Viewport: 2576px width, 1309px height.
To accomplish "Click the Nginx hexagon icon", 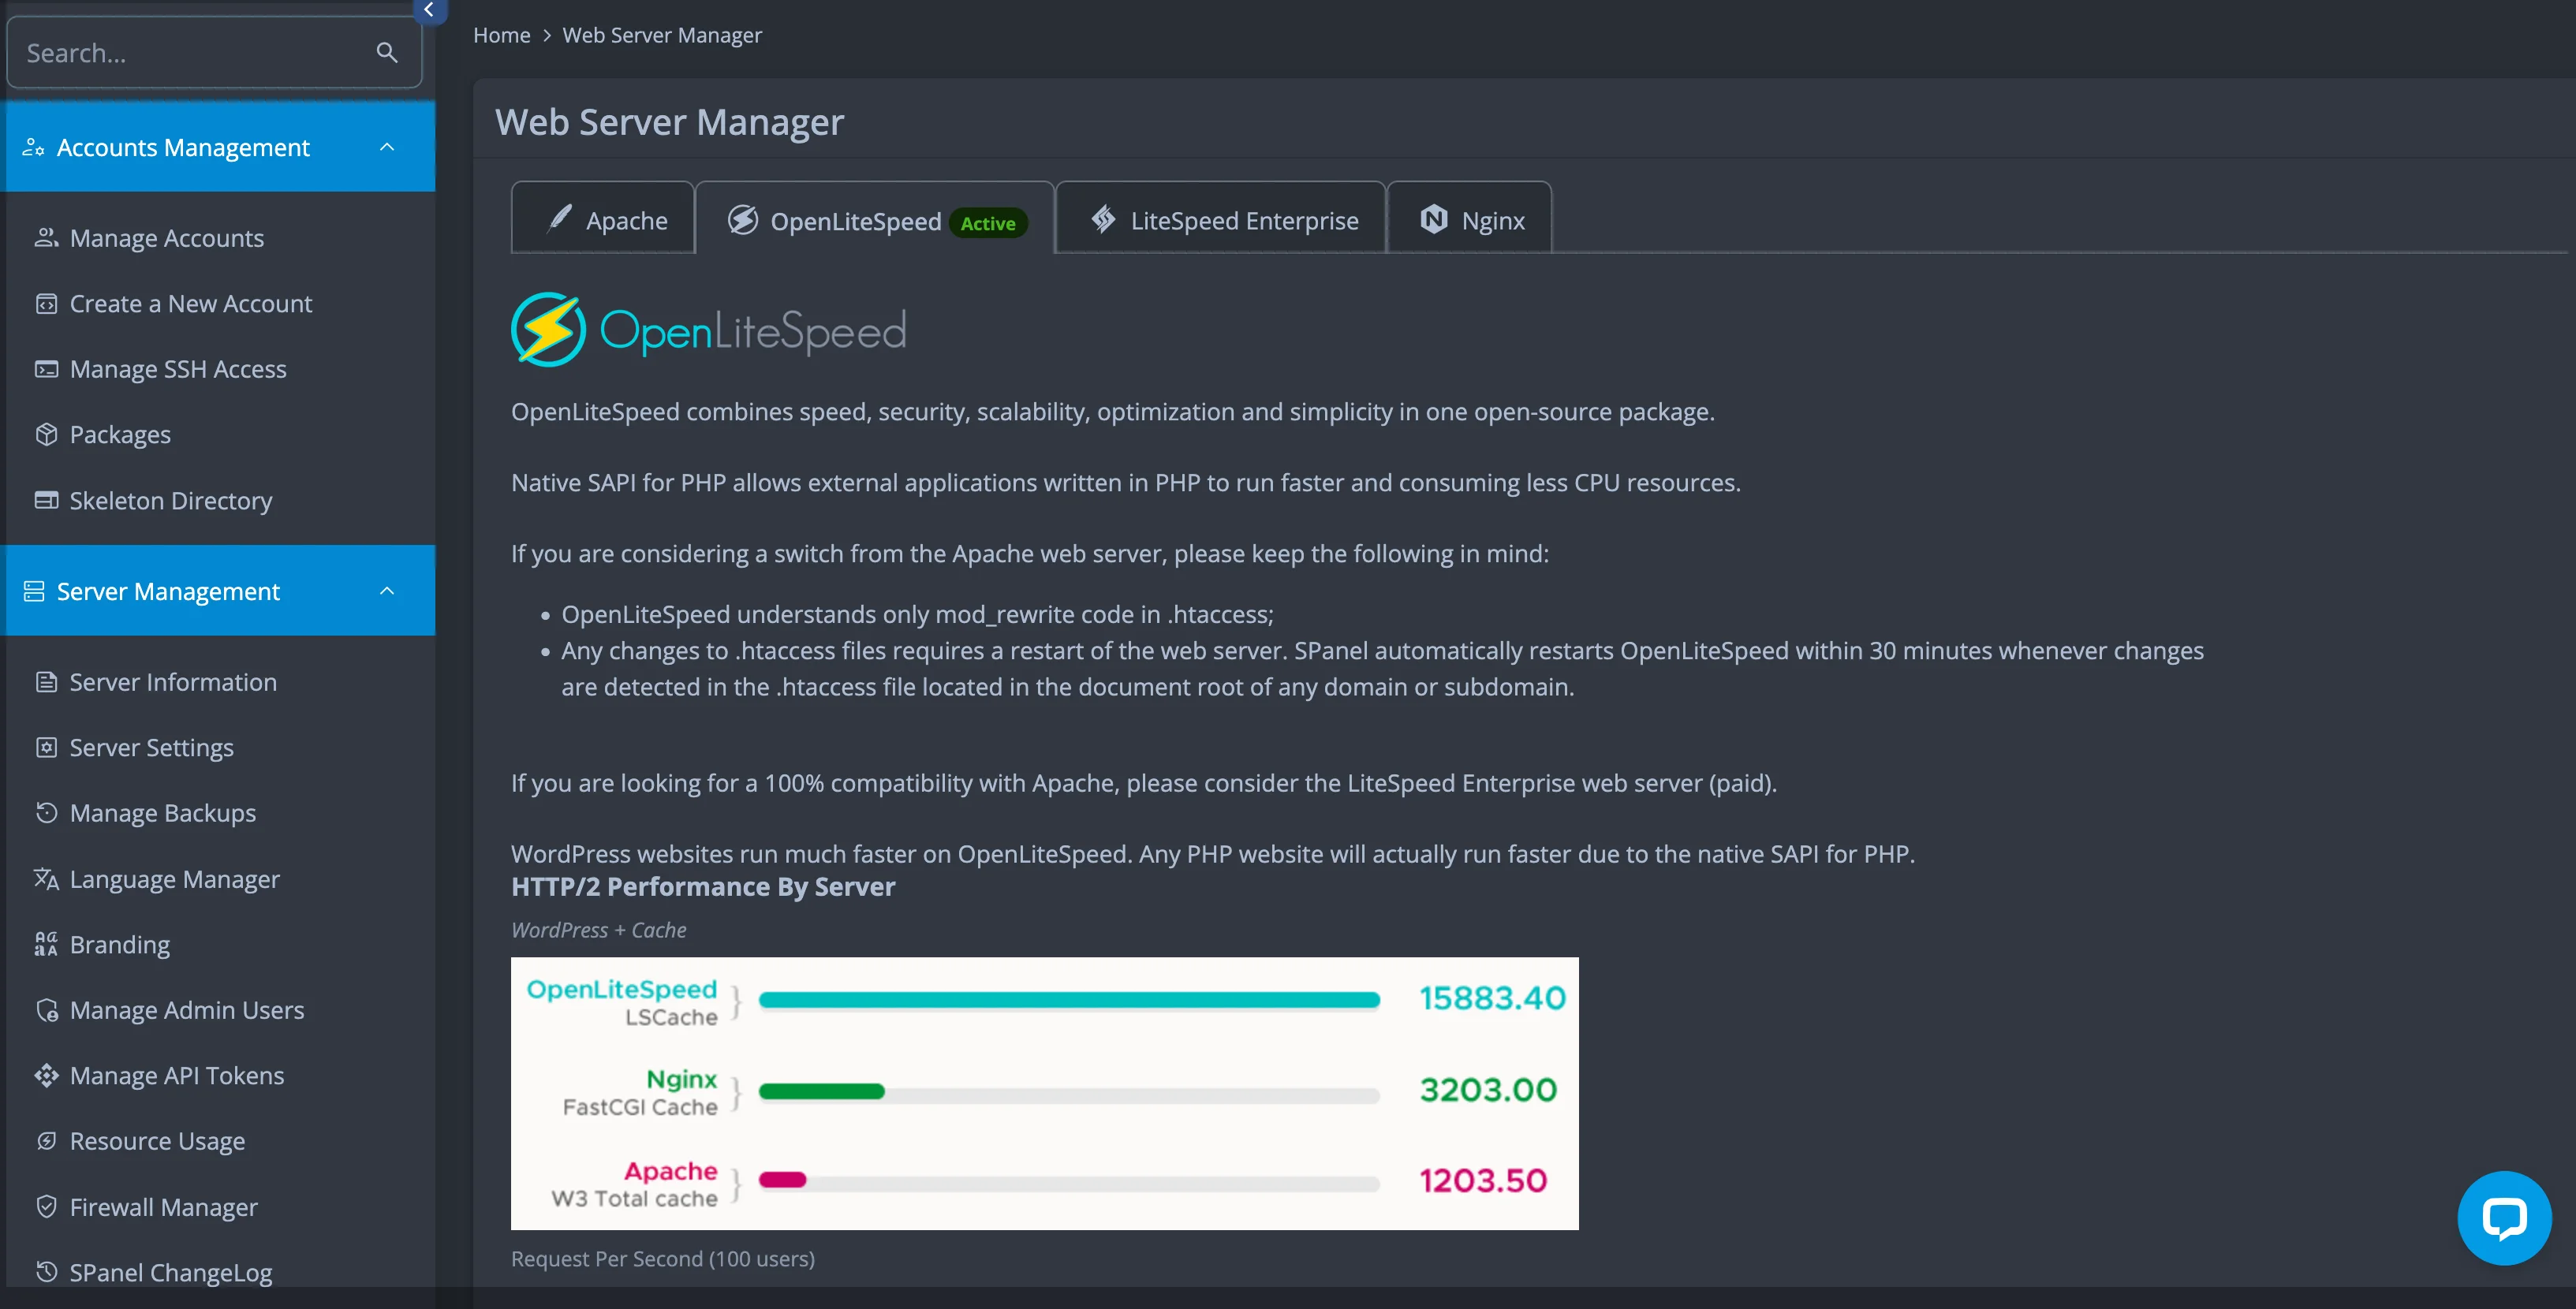I will (1434, 219).
